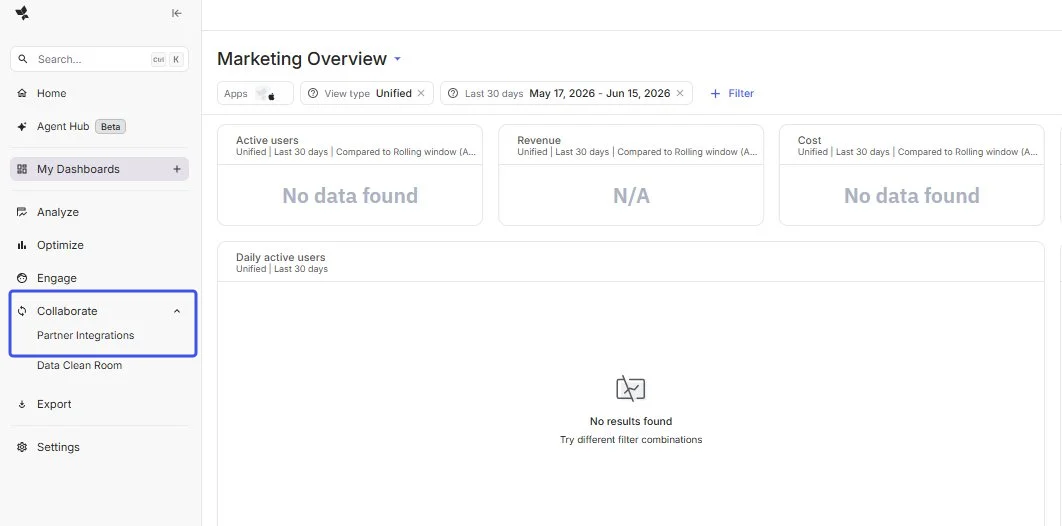This screenshot has width=1062, height=526.
Task: Open the Apps filter selector
Action: tap(255, 93)
